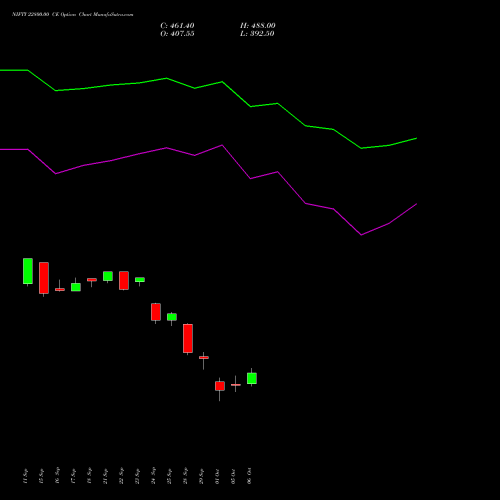Select the 17 Sep green candlestick
The image size is (500, 500).
[76, 287]
